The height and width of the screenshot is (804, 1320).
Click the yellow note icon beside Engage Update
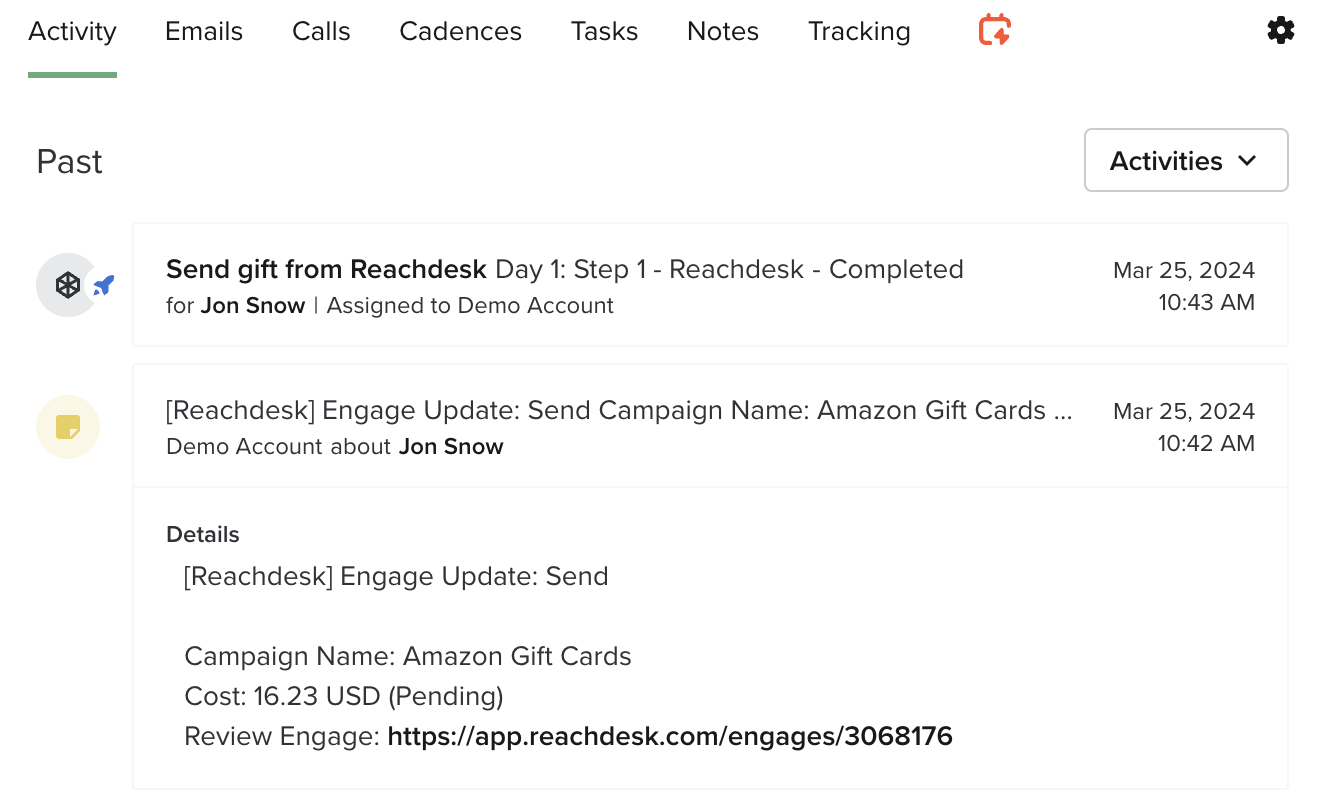tap(67, 426)
